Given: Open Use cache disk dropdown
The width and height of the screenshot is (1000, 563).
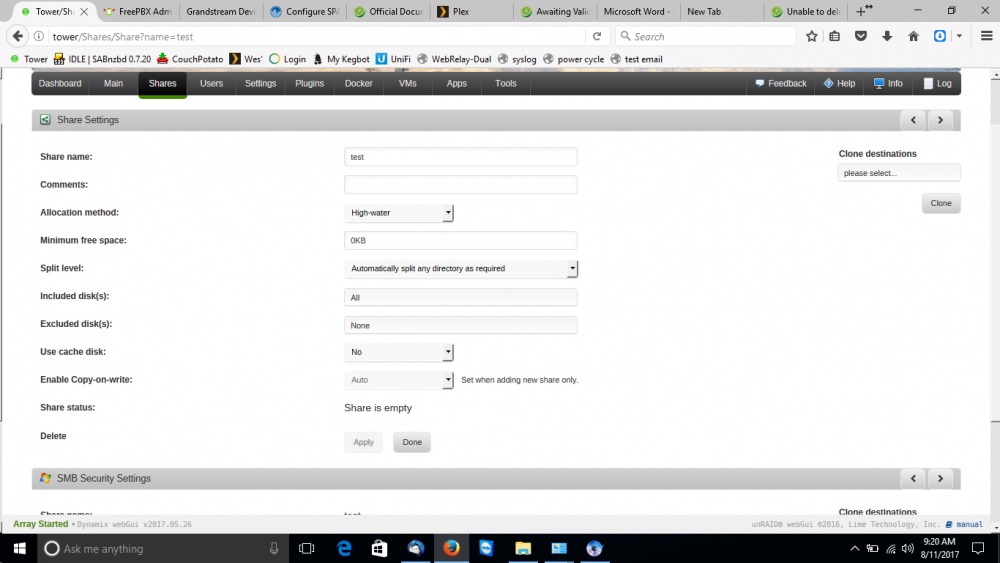Looking at the screenshot, I should point(399,352).
